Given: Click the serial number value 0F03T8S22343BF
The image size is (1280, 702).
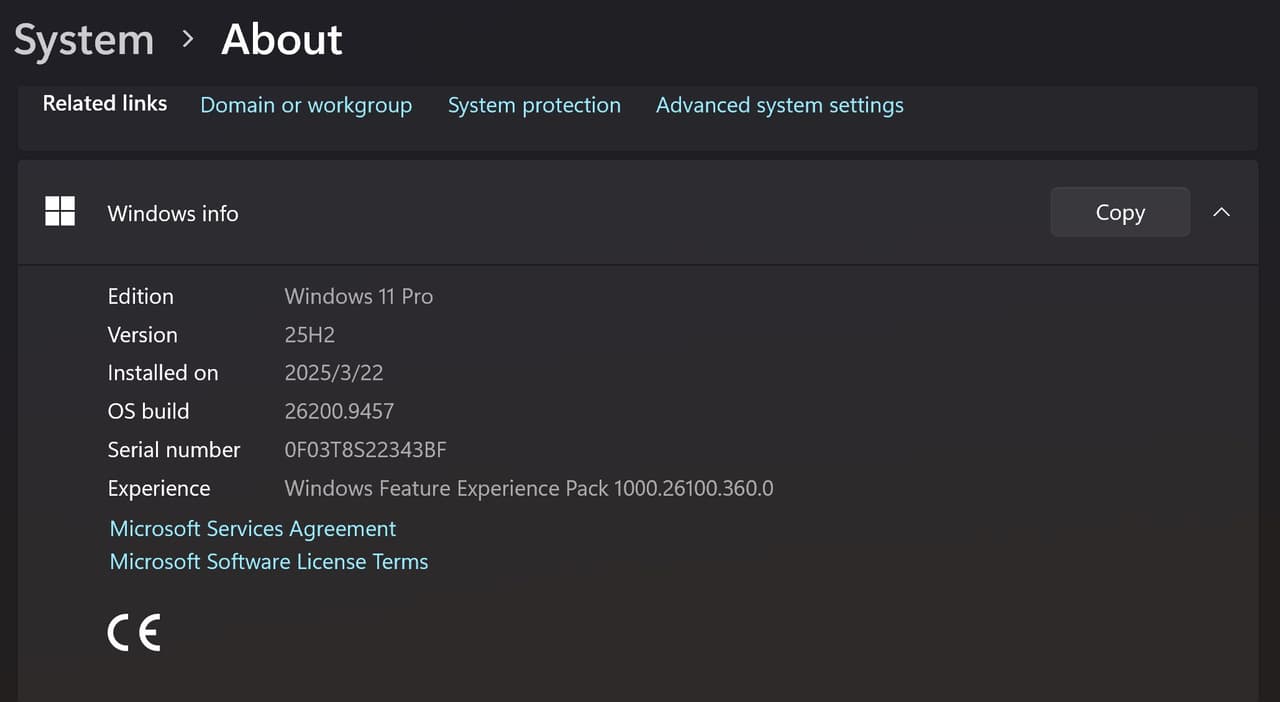Looking at the screenshot, I should pyautogui.click(x=366, y=450).
